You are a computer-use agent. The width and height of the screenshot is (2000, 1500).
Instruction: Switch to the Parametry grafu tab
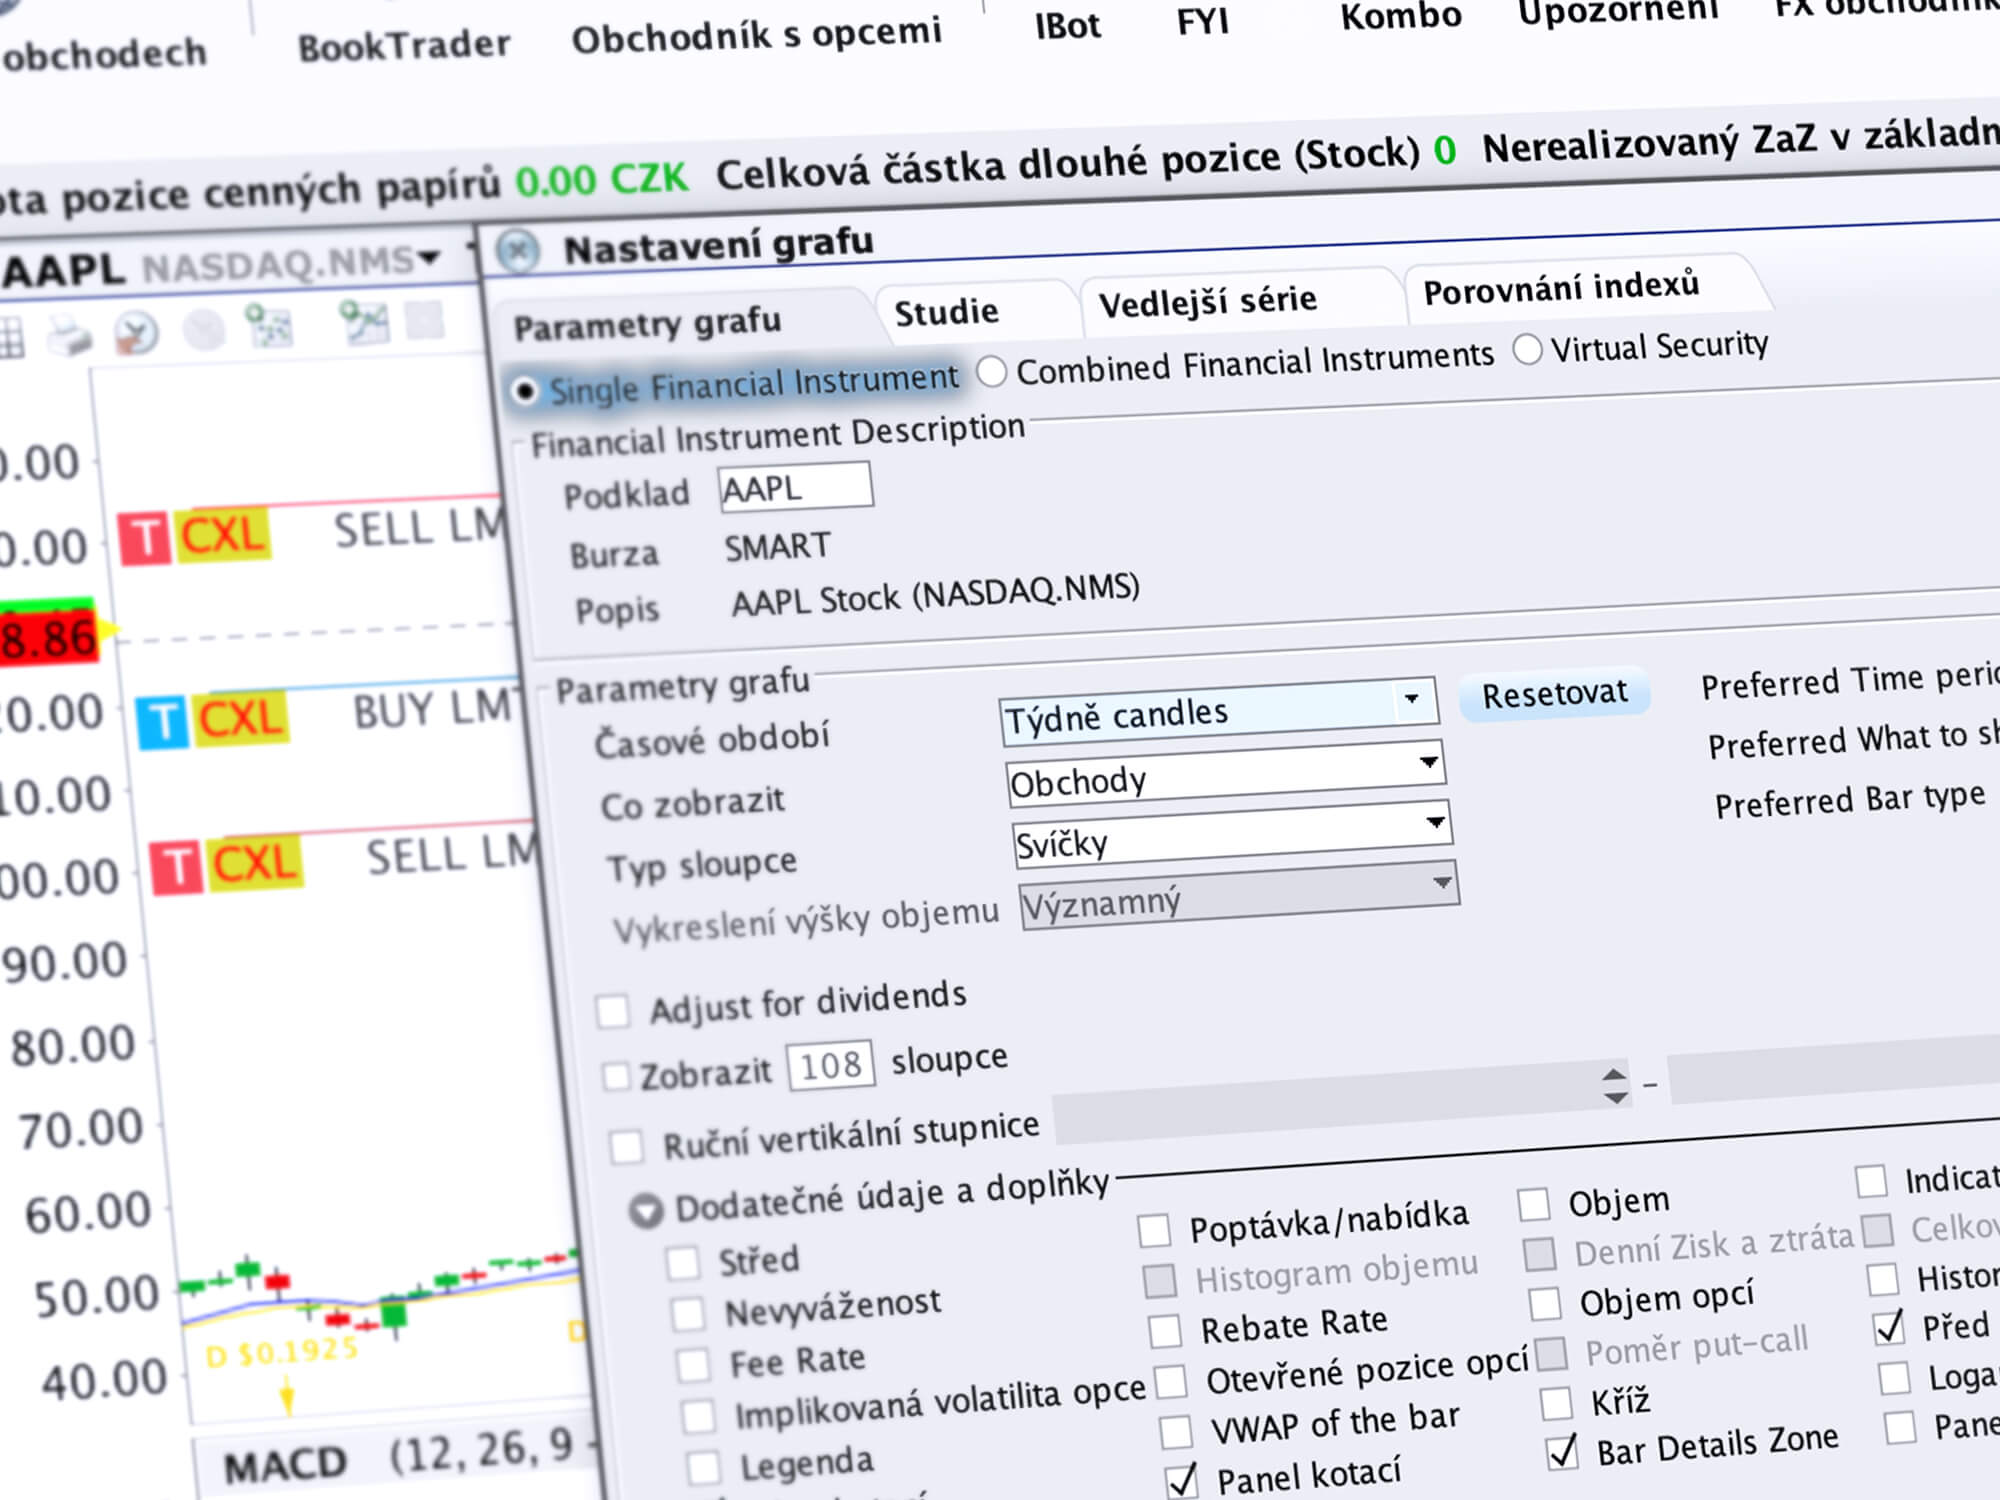(x=647, y=325)
